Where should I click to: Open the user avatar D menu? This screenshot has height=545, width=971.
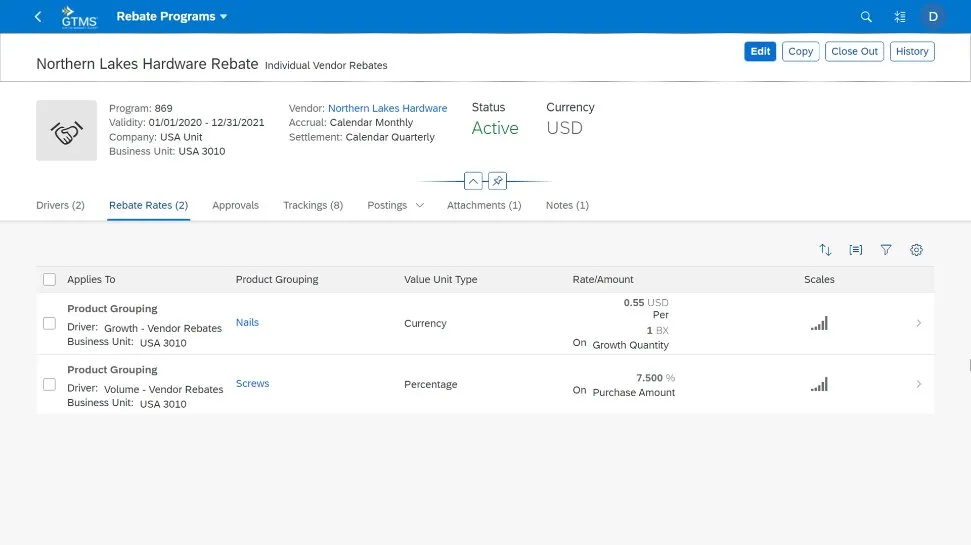934,17
